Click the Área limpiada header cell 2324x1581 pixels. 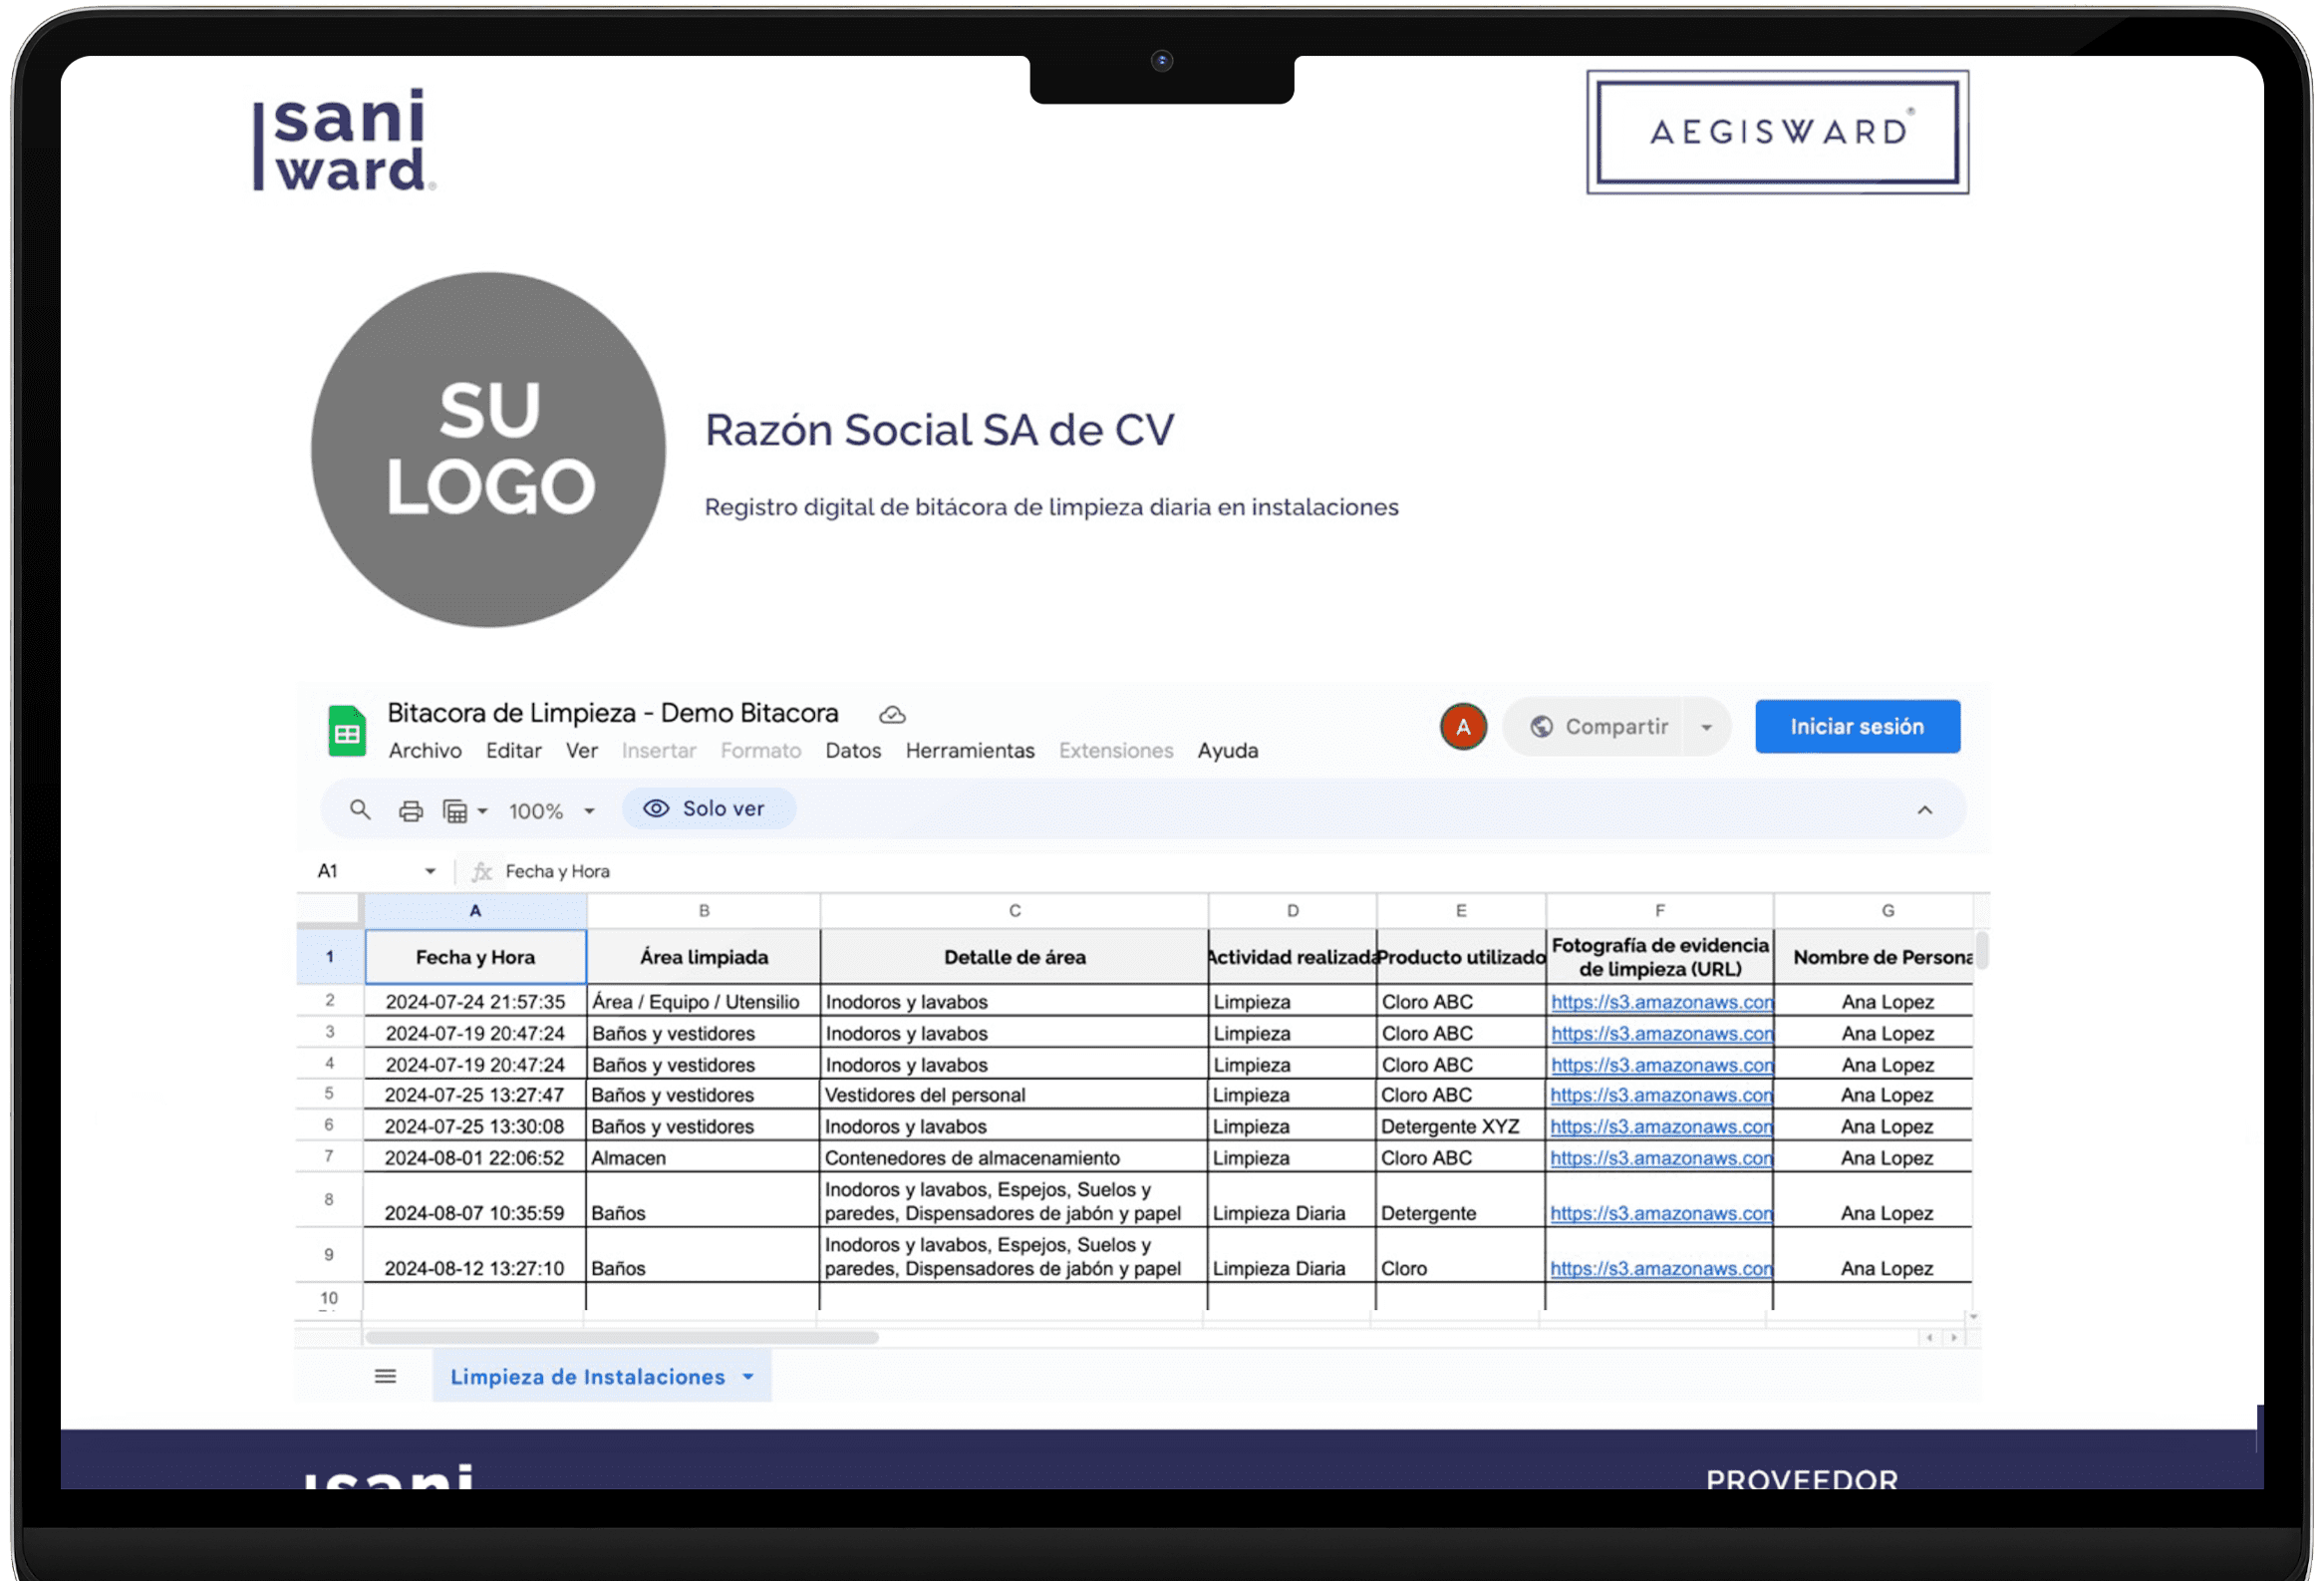pos(703,958)
